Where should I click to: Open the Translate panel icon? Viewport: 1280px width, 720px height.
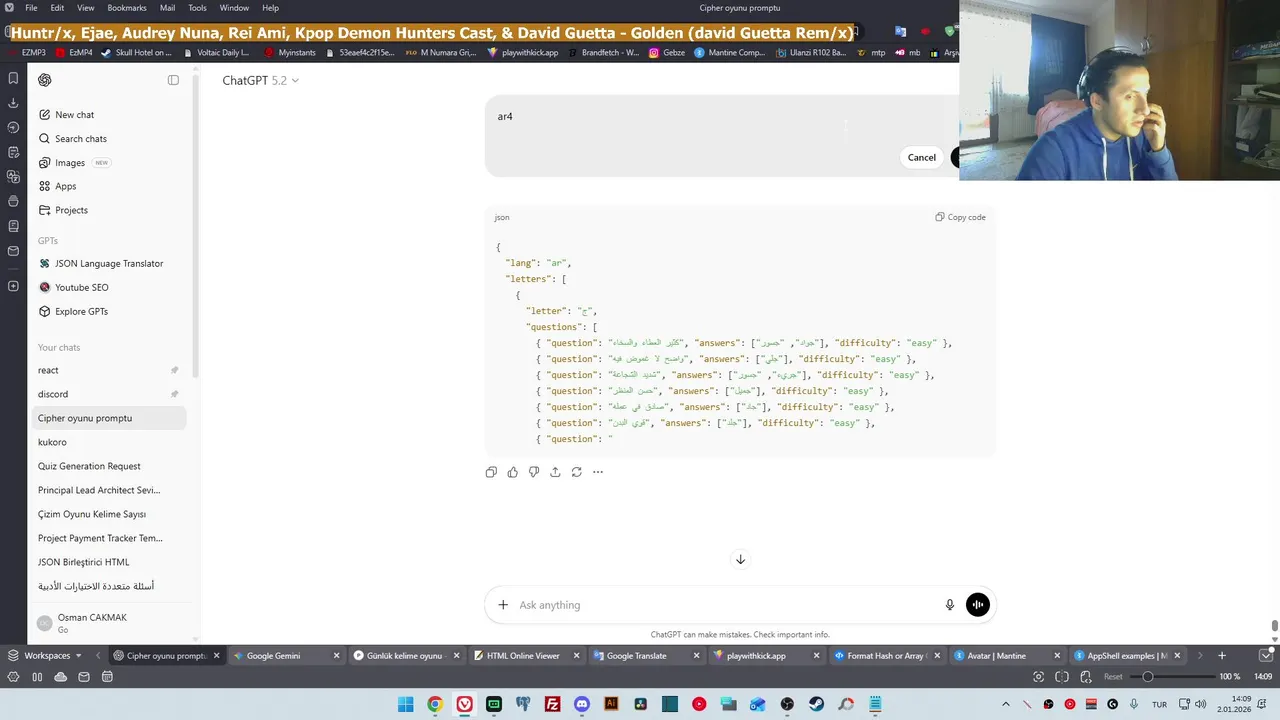pyautogui.click(x=13, y=177)
